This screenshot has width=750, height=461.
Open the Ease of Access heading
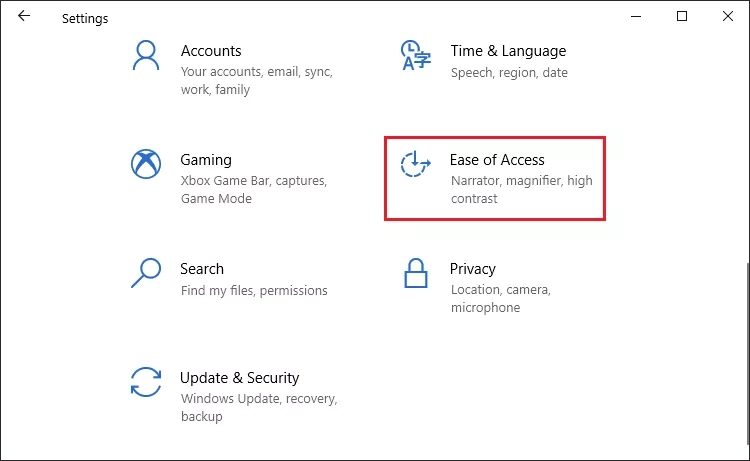(x=497, y=160)
